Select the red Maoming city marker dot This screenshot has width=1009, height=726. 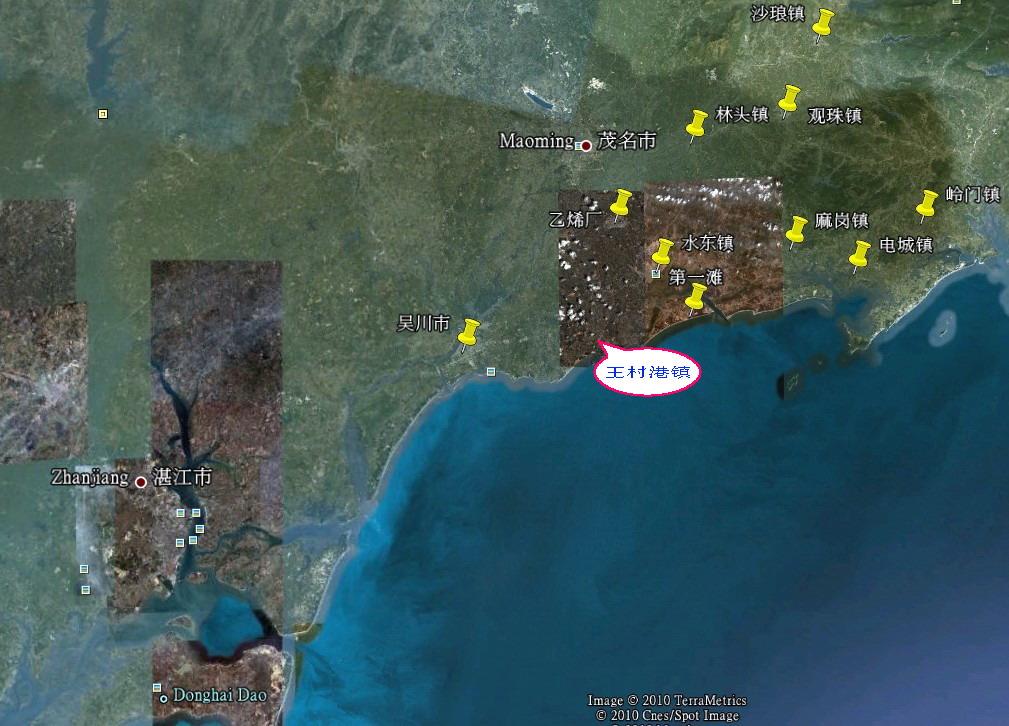(586, 146)
